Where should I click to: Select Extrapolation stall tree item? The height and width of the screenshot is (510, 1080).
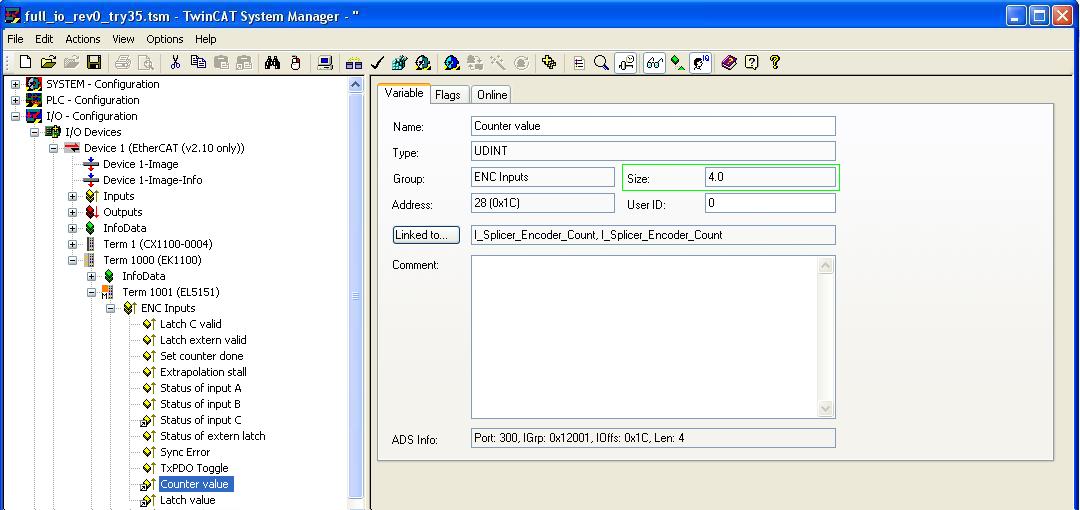203,372
